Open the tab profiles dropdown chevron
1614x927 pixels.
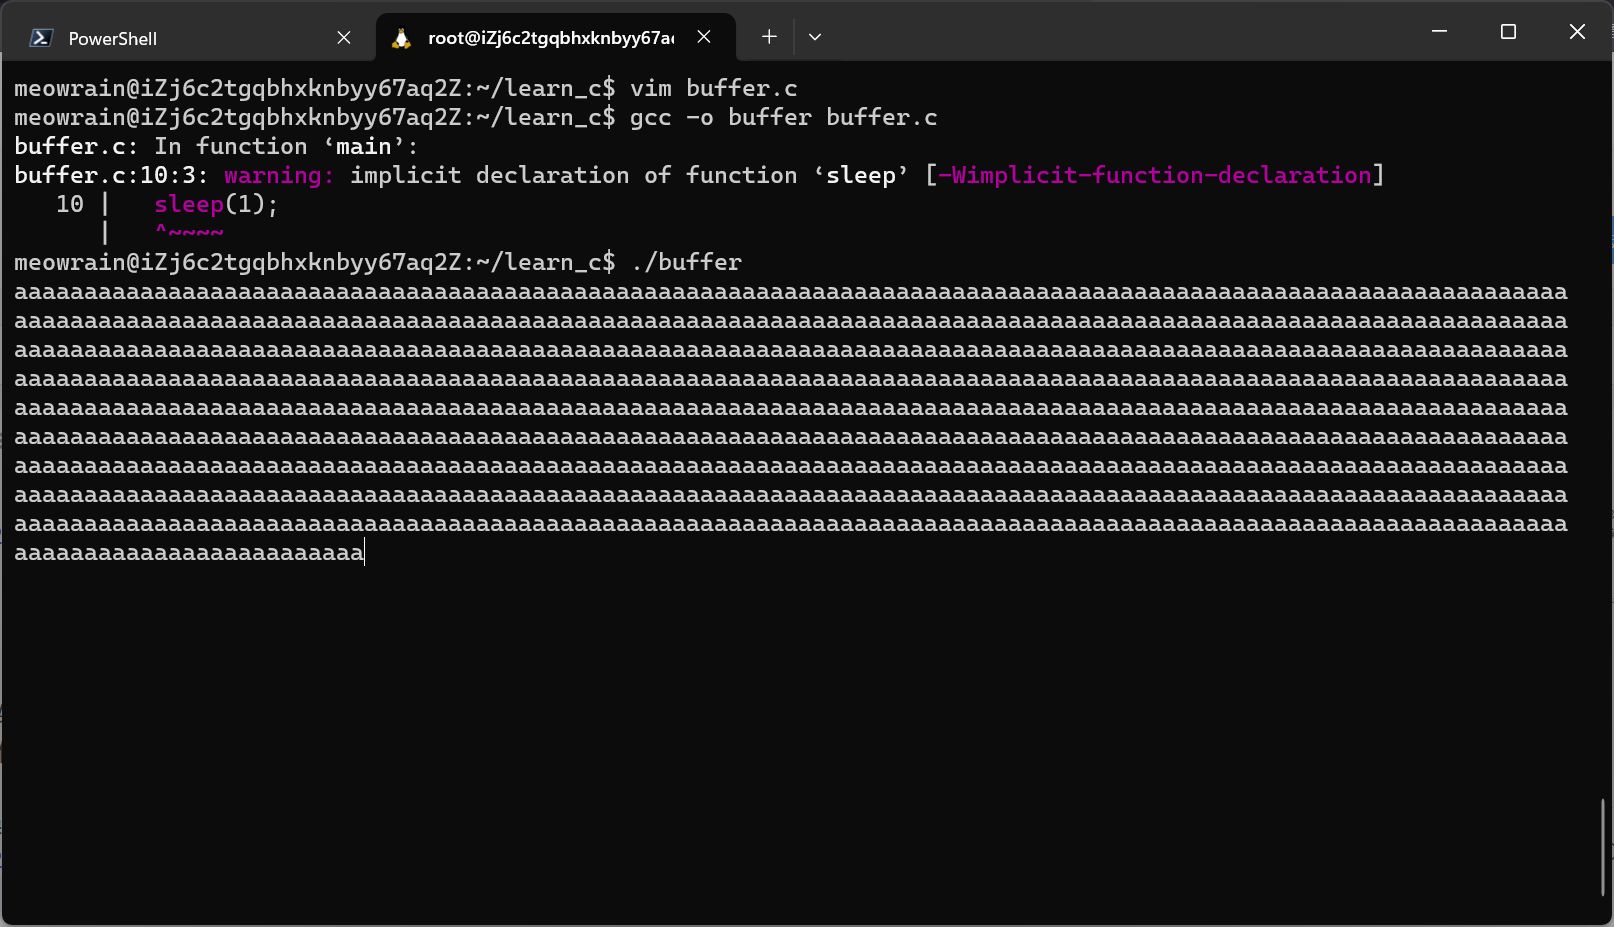[x=815, y=37]
